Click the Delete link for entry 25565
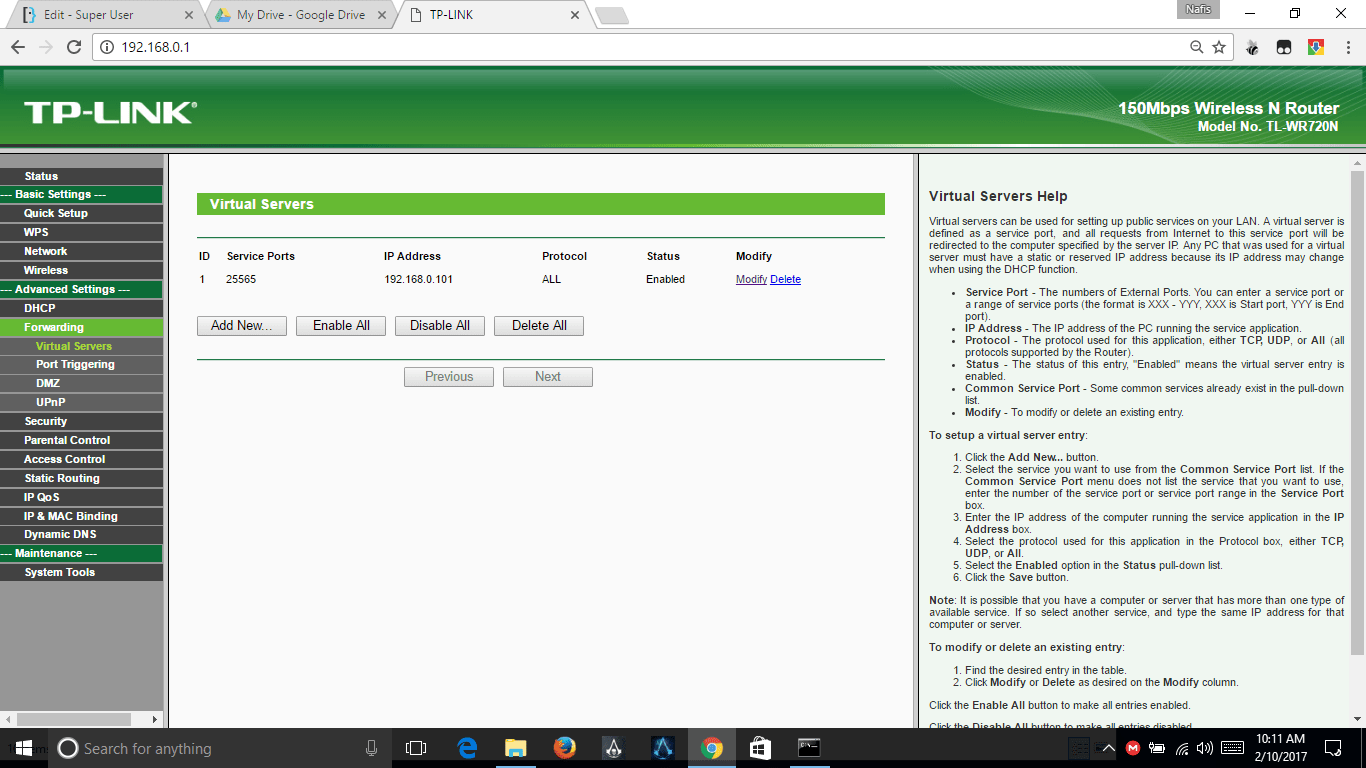Screen dimensions: 1366x768 [x=786, y=280]
